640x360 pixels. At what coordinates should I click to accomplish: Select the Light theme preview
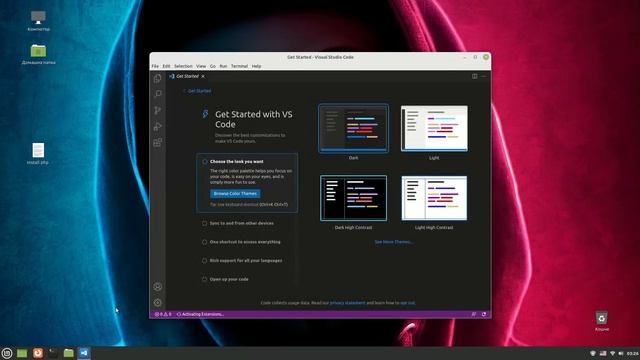[434, 128]
